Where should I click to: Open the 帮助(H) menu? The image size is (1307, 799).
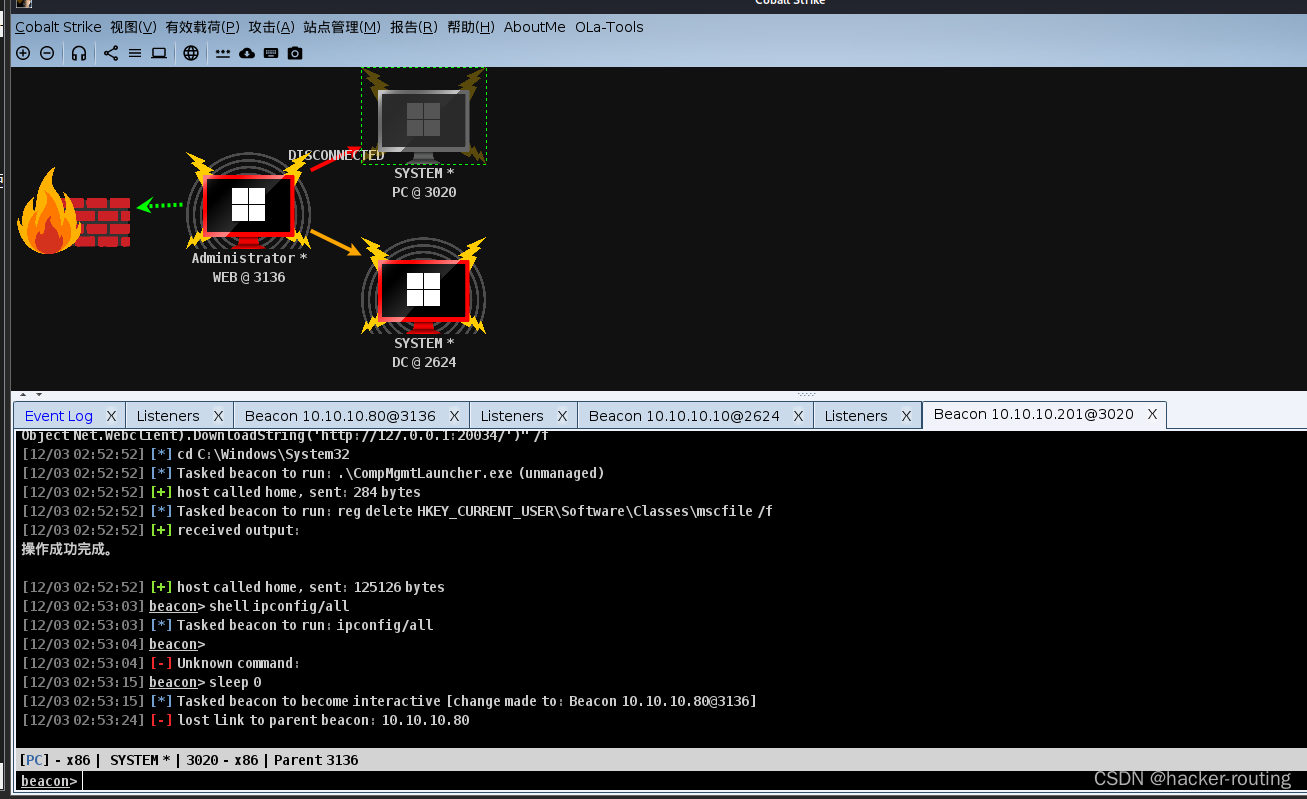(x=471, y=27)
